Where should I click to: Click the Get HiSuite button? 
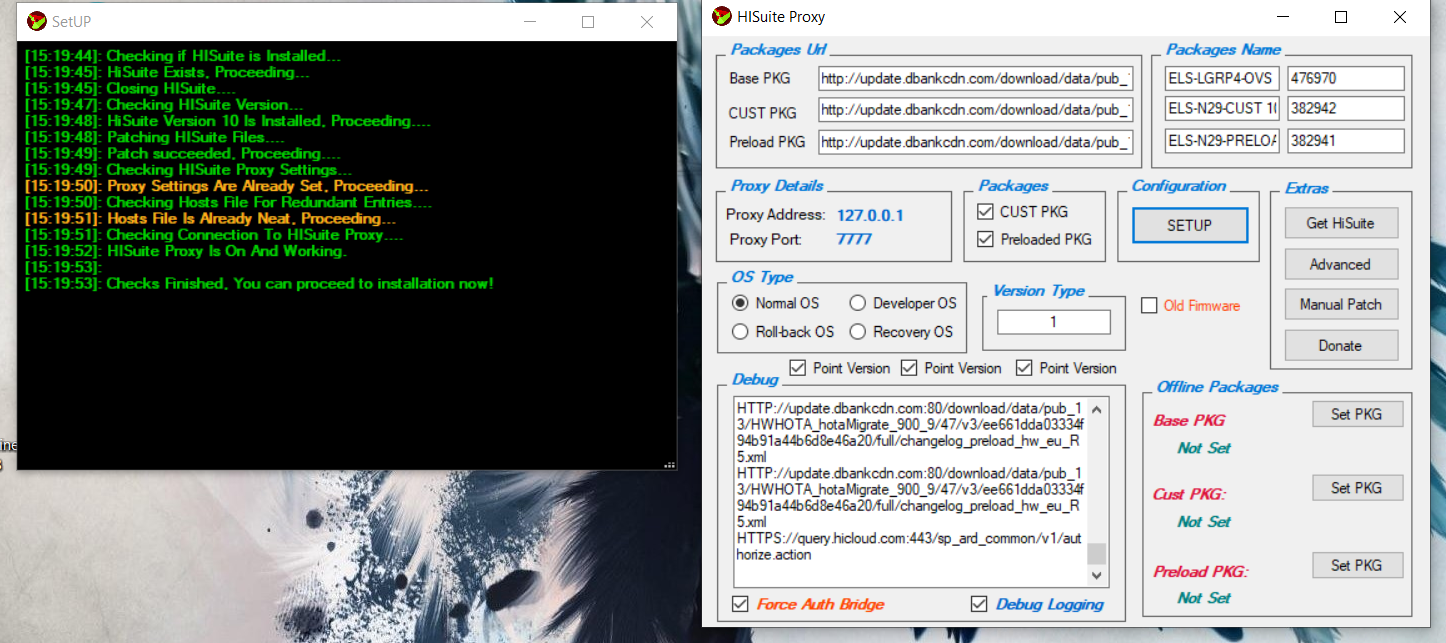tap(1340, 223)
